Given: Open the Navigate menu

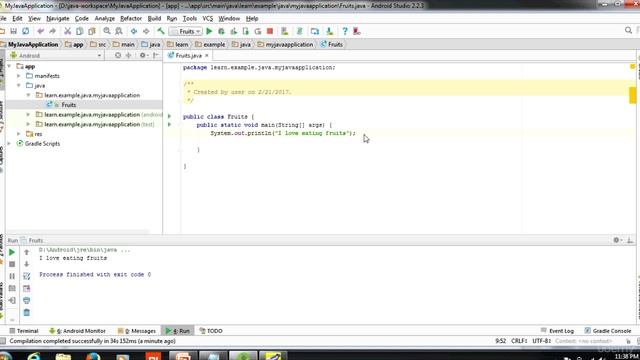Looking at the screenshot, I should pos(58,19).
